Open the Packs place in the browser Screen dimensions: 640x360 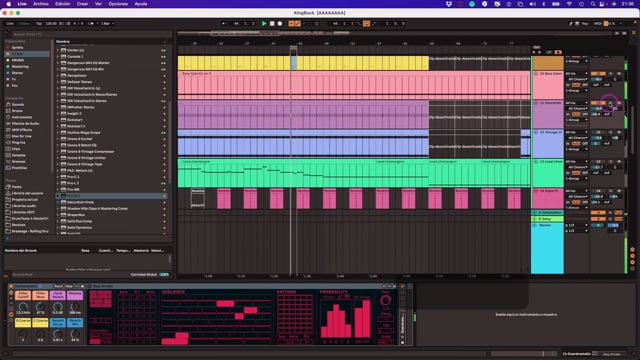tap(17, 187)
